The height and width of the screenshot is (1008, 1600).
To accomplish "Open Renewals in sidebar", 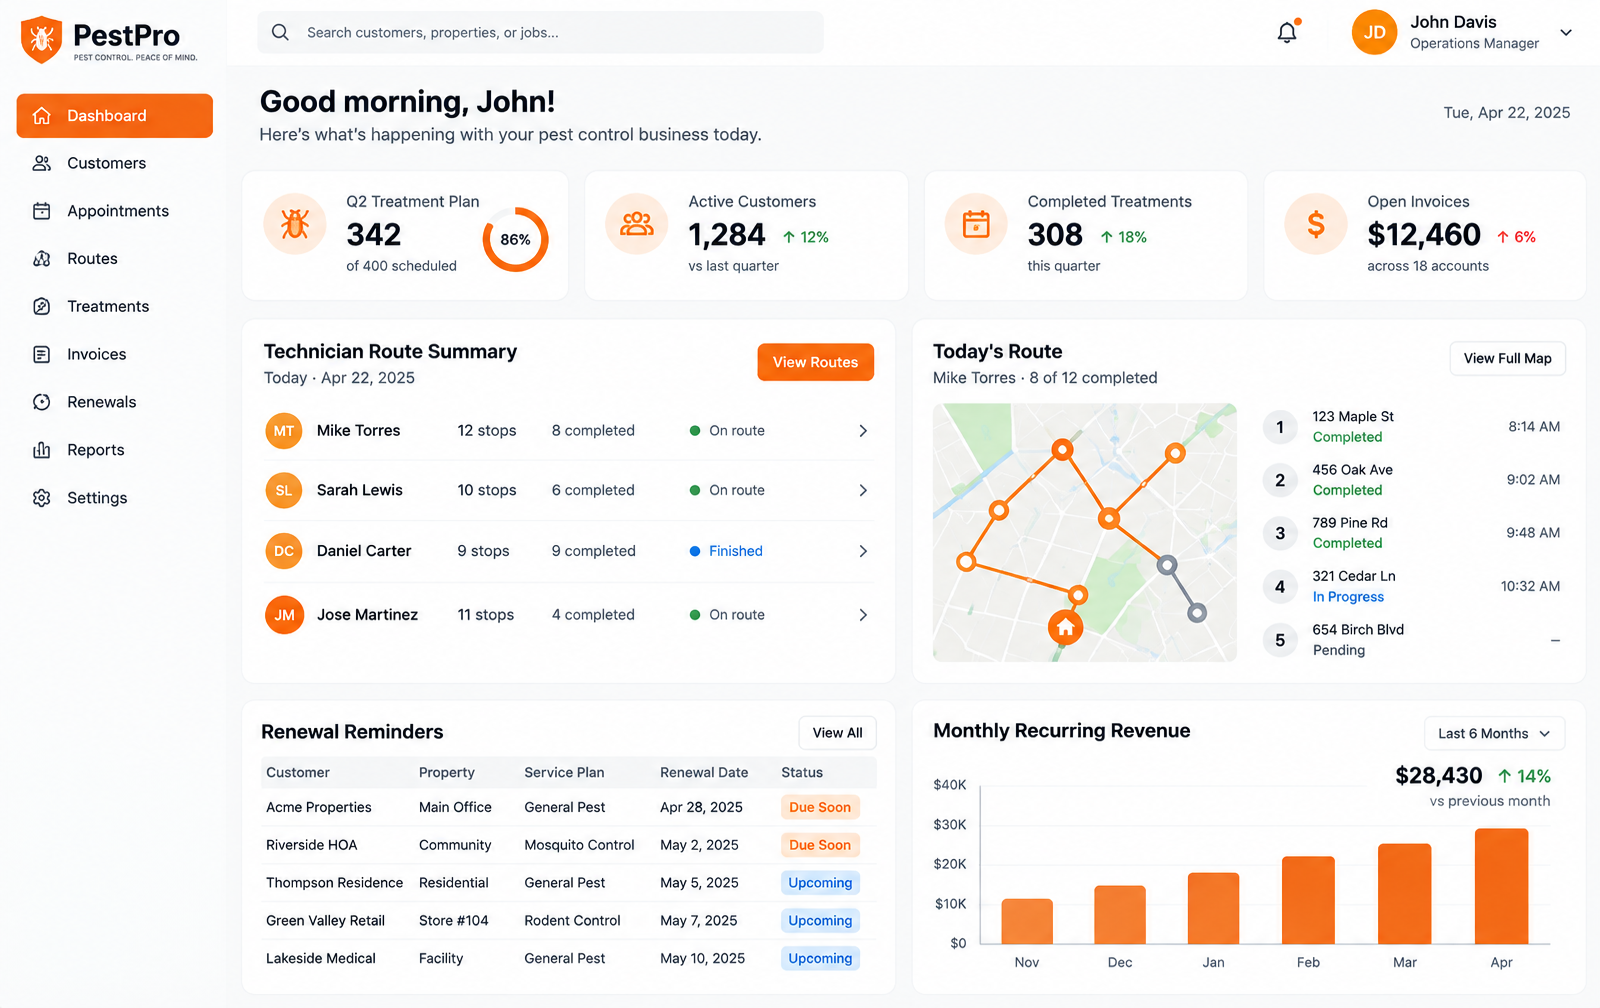I will coord(115,402).
